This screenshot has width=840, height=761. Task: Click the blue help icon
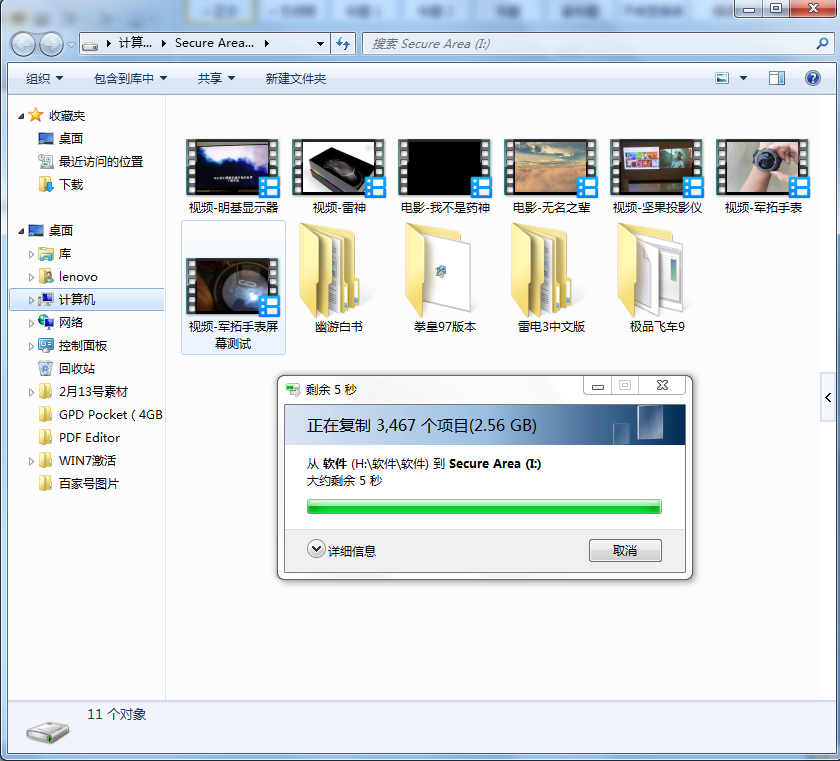pos(813,78)
